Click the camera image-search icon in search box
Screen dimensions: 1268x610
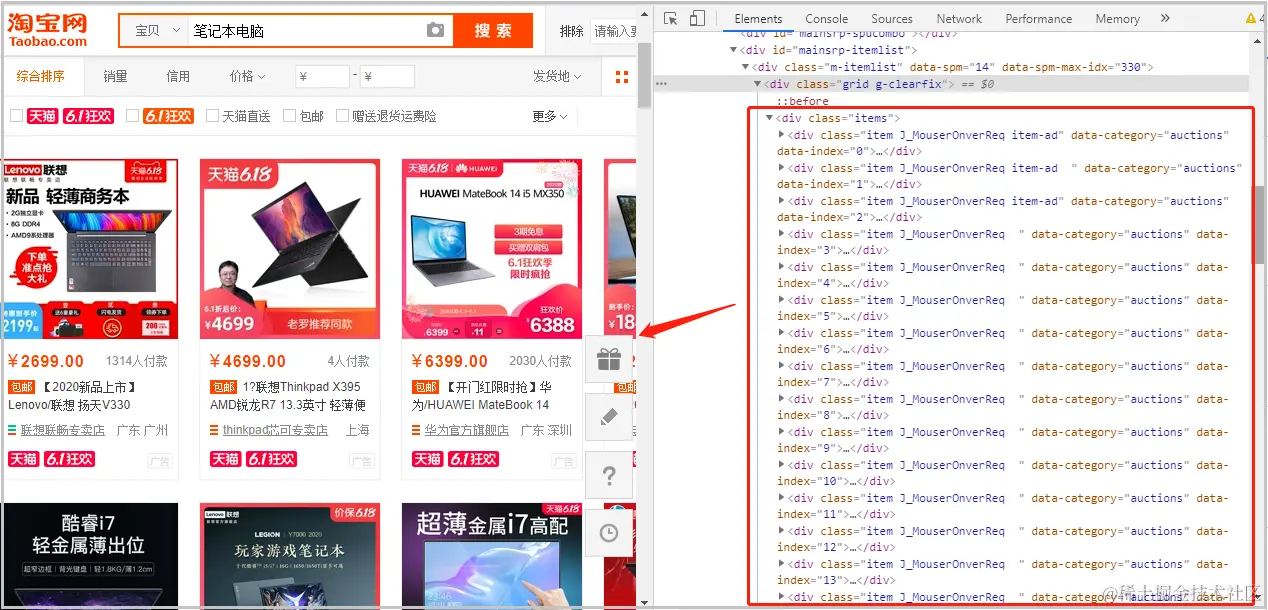click(436, 30)
